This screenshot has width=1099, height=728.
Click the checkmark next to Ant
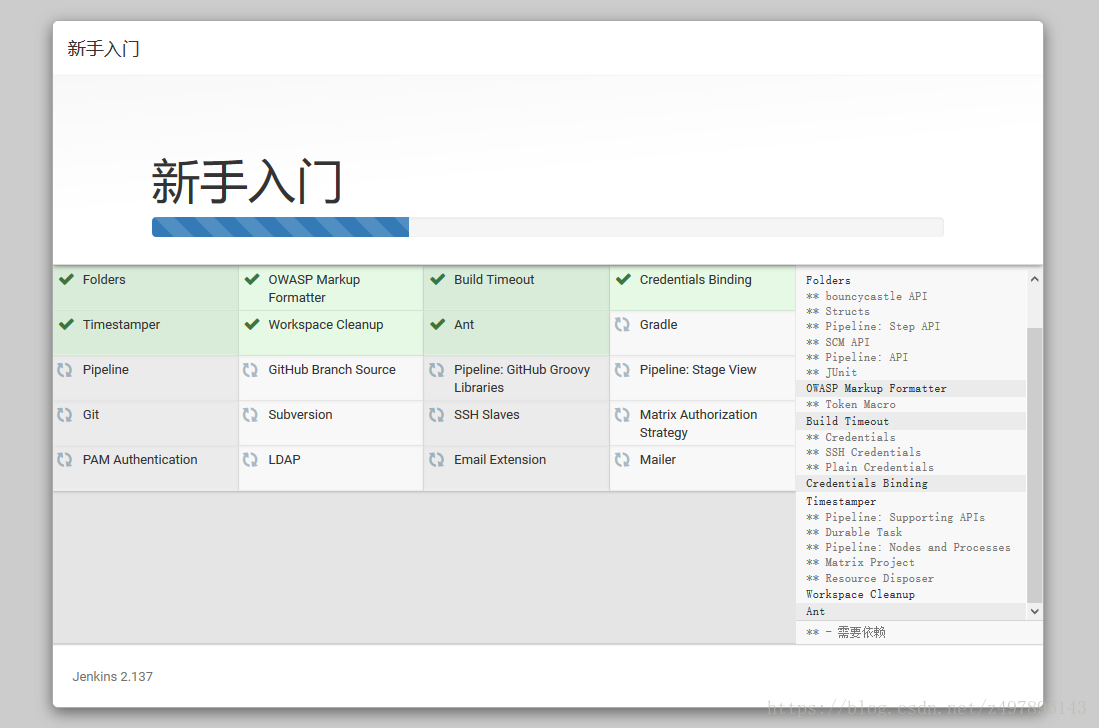(437, 325)
